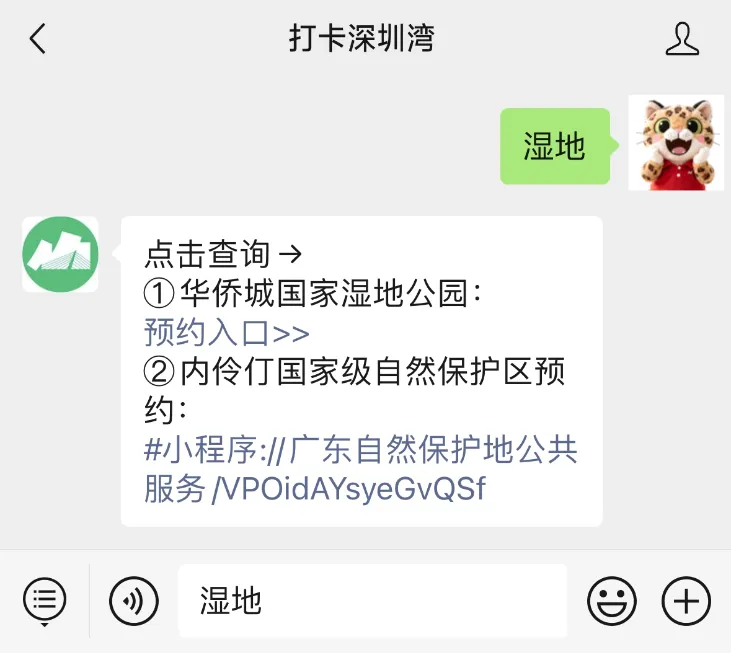Open the account profile icon at top right
This screenshot has width=731, height=653.
point(682,39)
